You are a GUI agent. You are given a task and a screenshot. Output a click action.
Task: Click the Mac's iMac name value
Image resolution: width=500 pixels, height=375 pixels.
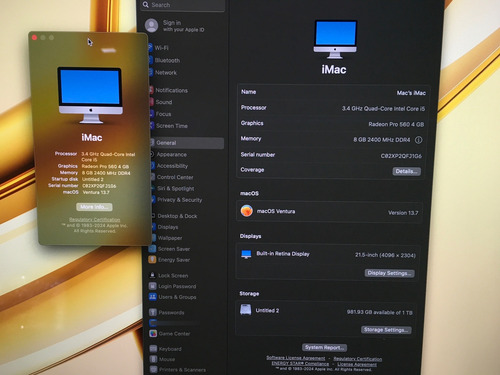tap(411, 93)
